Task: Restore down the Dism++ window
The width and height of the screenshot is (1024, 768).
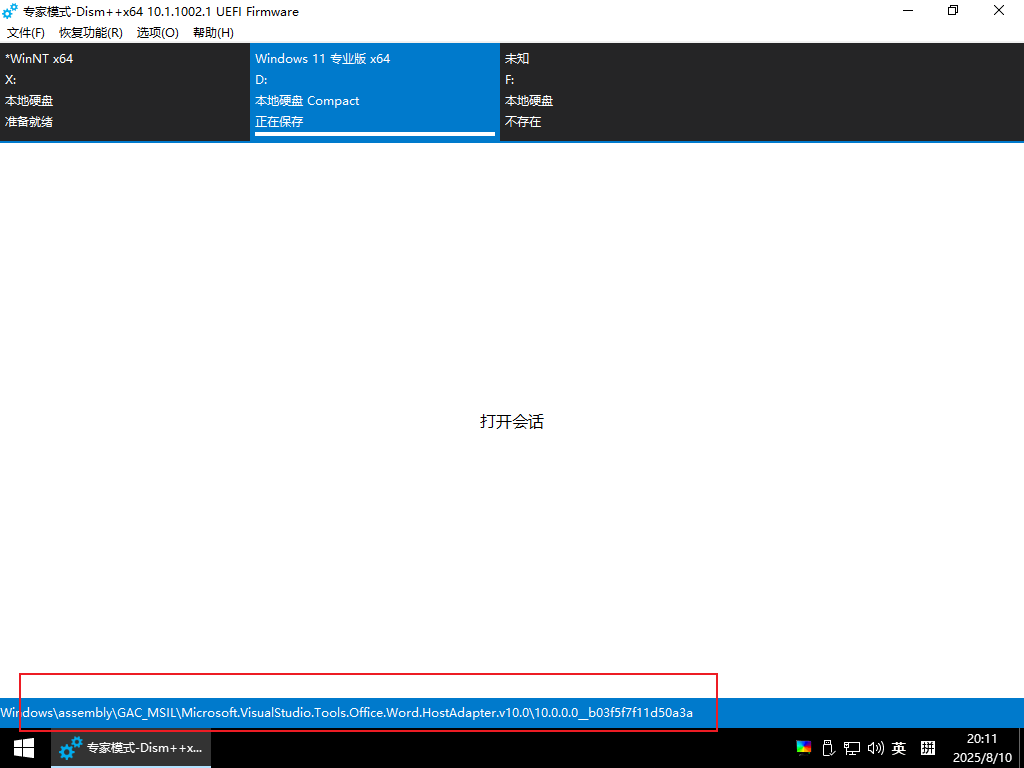Action: point(953,11)
